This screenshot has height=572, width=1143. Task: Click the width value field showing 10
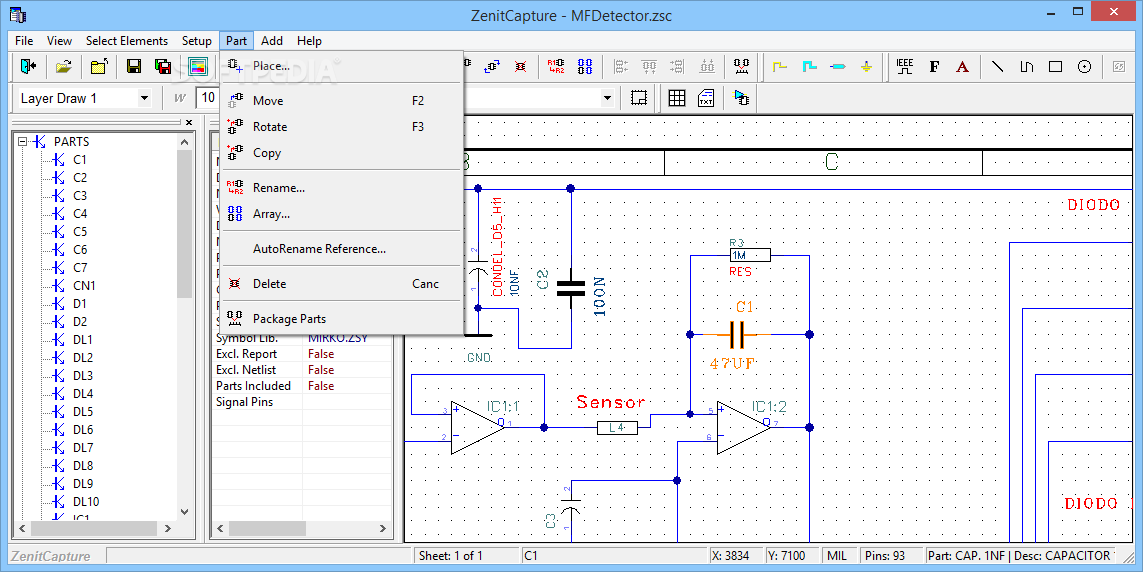[208, 98]
